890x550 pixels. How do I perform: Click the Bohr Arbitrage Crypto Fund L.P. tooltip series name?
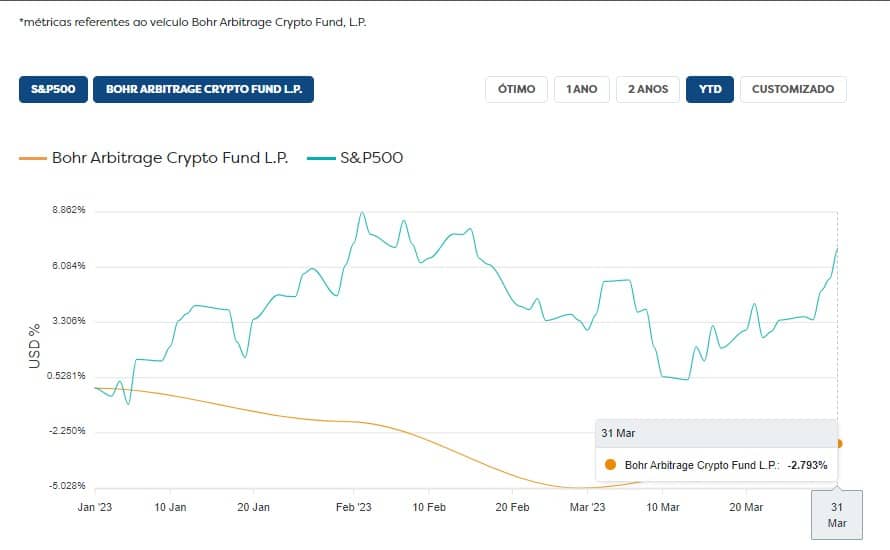(x=702, y=465)
